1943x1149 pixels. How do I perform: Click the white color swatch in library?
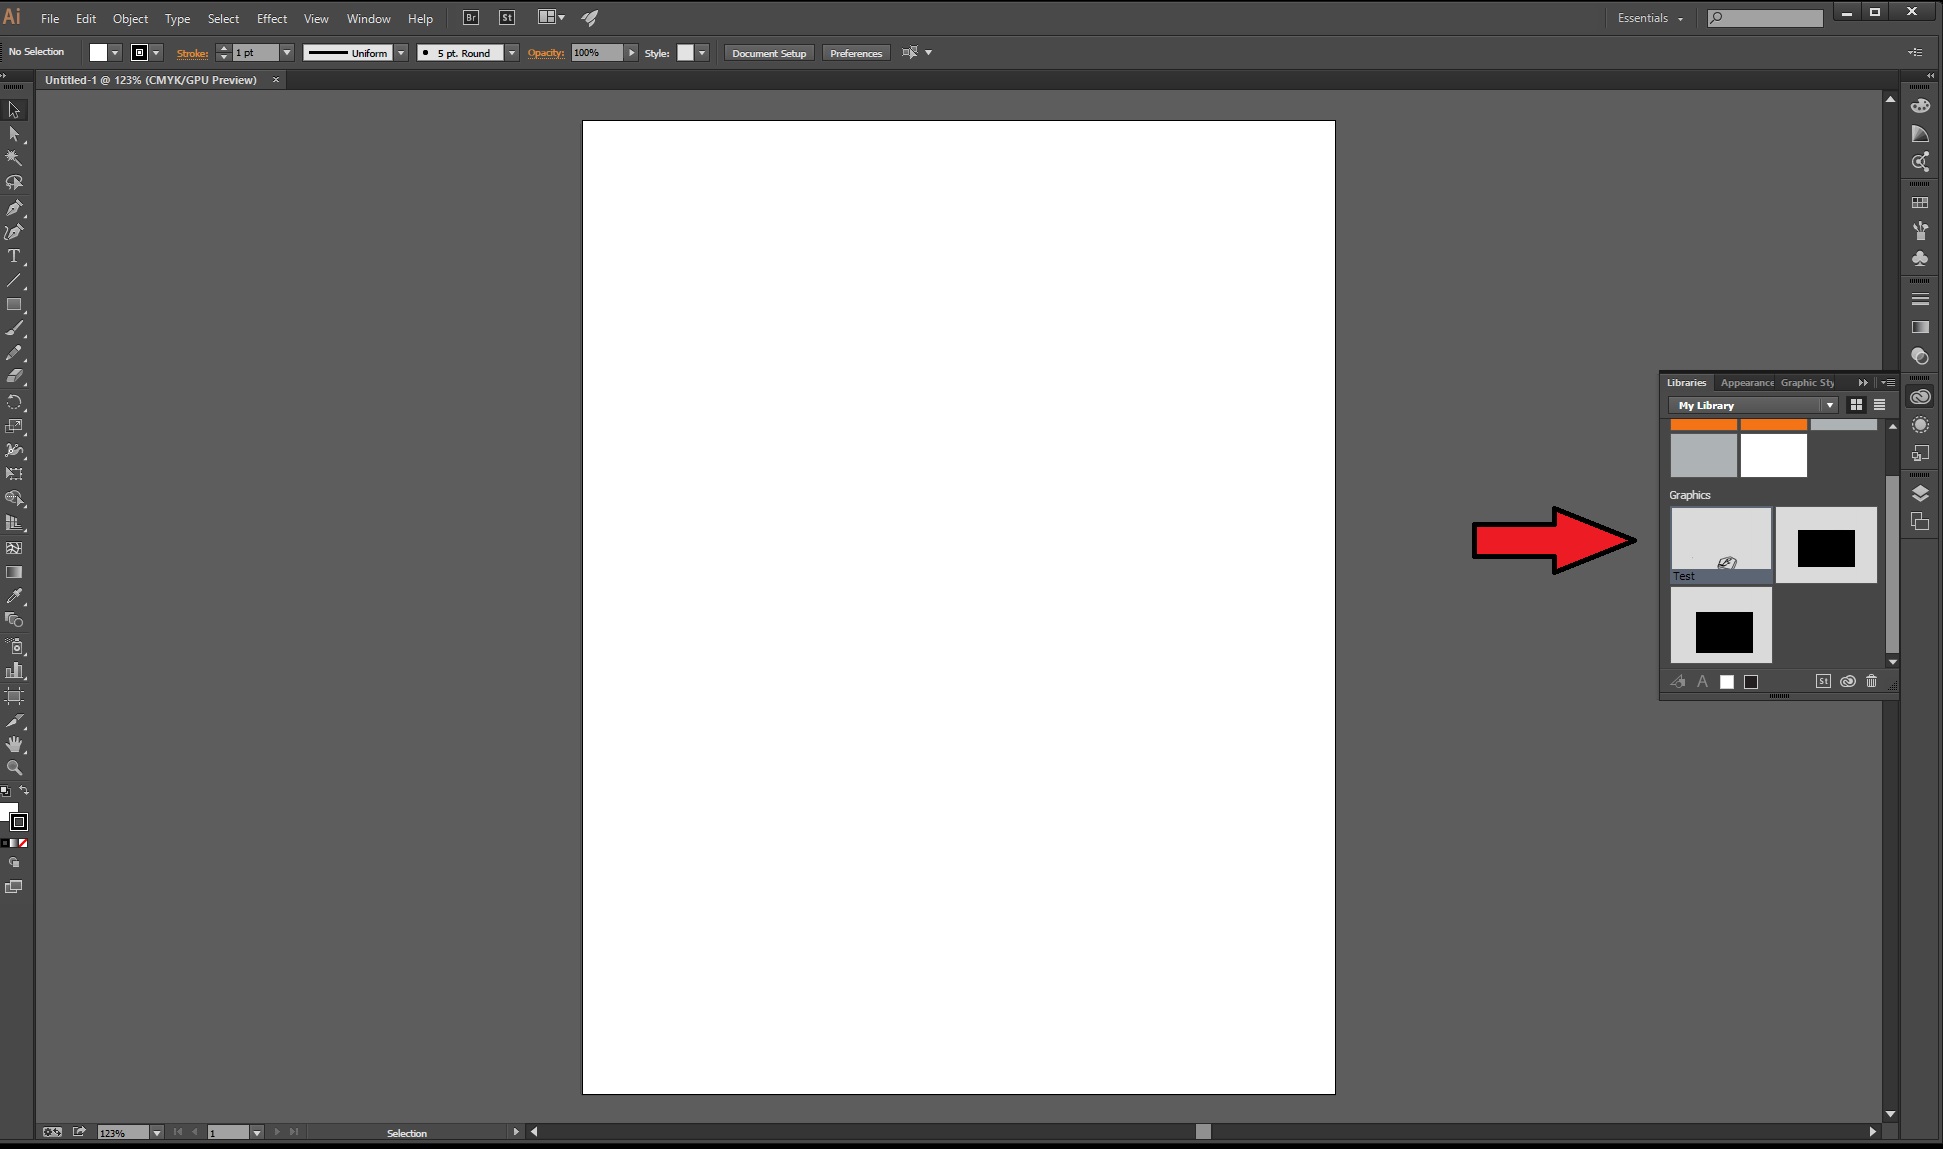1774,456
